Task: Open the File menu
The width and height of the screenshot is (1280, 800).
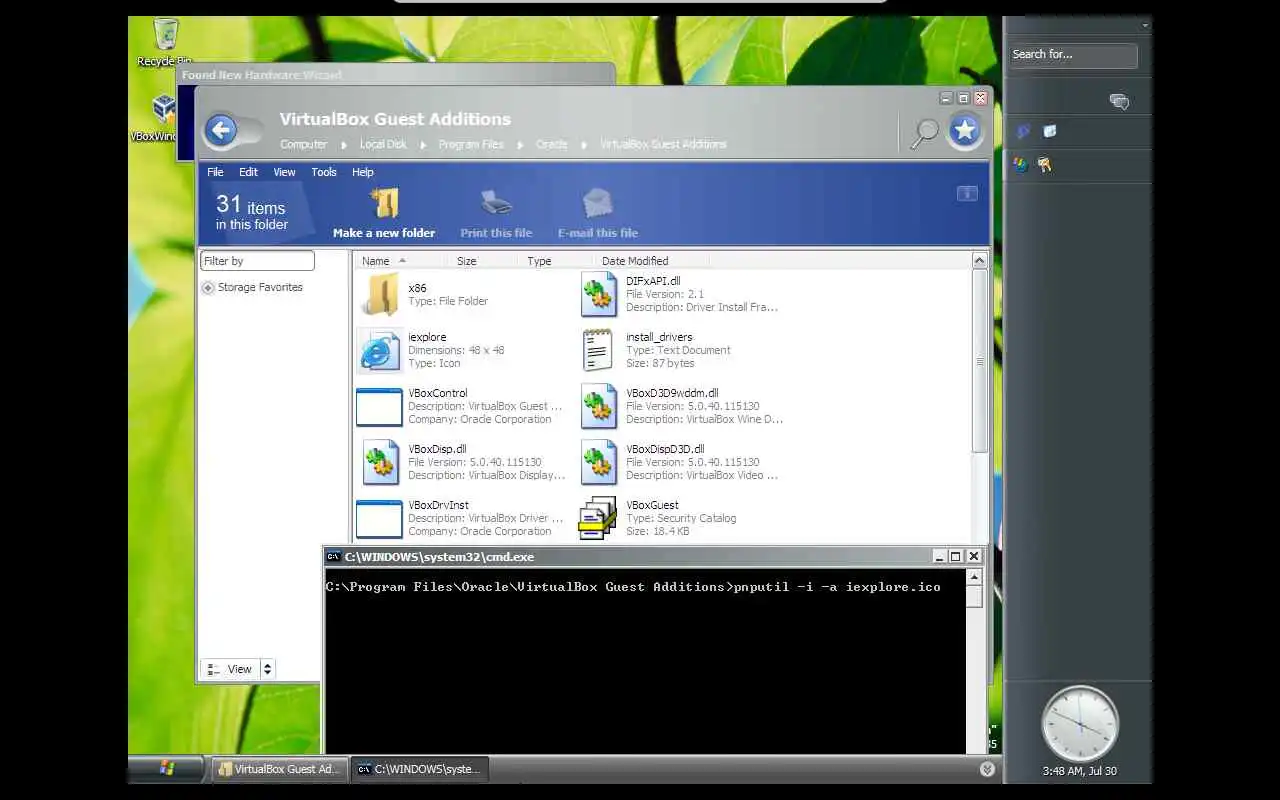Action: (215, 172)
